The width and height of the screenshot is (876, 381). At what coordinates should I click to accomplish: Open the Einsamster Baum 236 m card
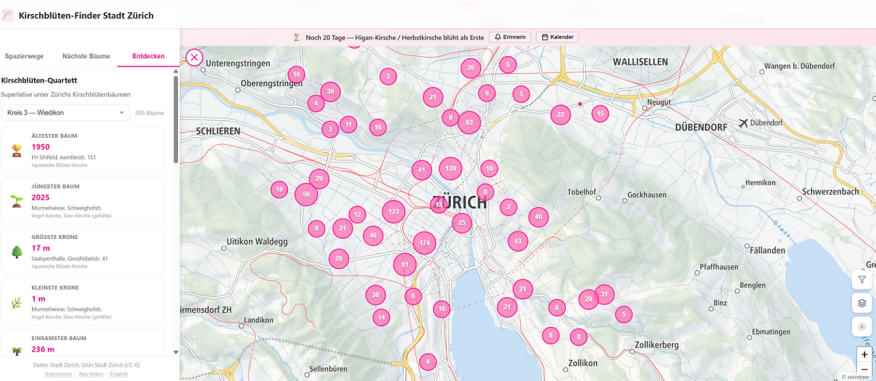pyautogui.click(x=83, y=343)
